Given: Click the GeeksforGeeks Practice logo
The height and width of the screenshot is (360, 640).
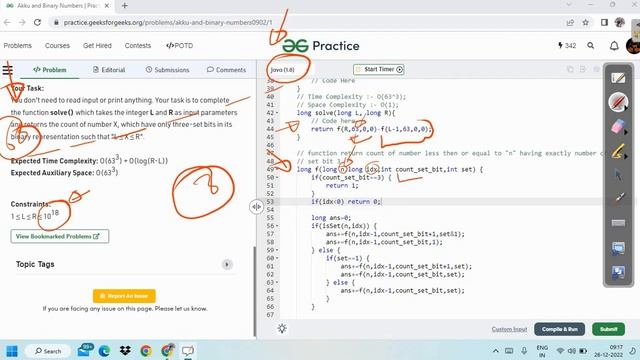Looking at the screenshot, I should coord(321,46).
